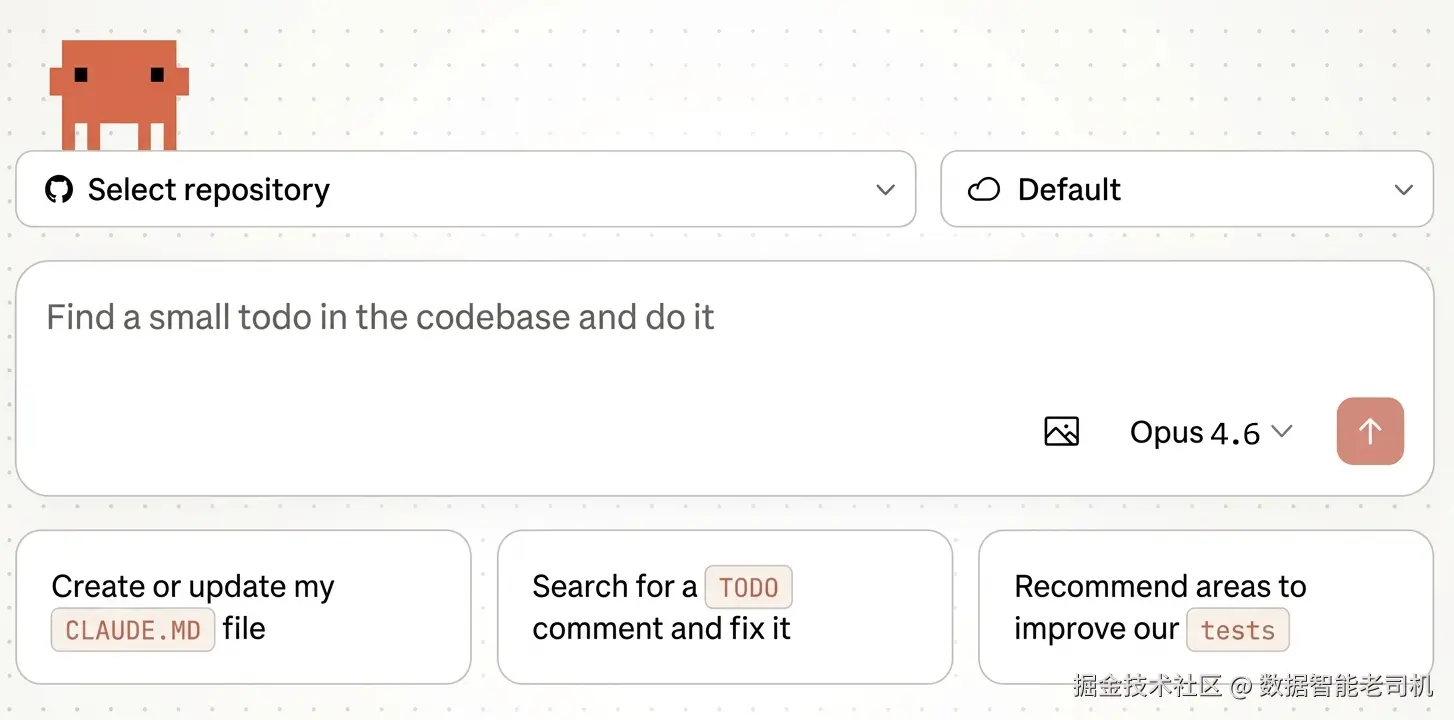1454x720 pixels.
Task: Open the Opus 4.6 model selector
Action: pyautogui.click(x=1194, y=432)
